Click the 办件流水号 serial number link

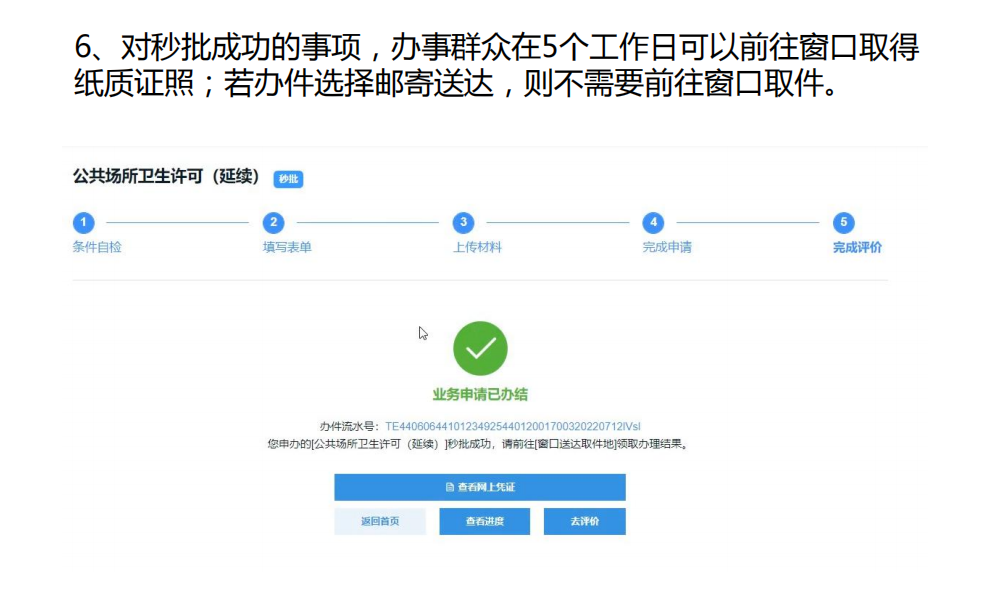pyautogui.click(x=513, y=426)
